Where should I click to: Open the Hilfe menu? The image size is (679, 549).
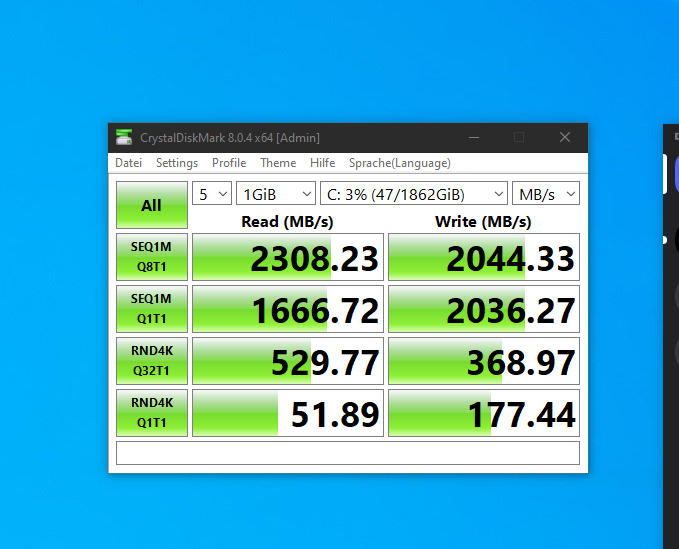pos(323,163)
